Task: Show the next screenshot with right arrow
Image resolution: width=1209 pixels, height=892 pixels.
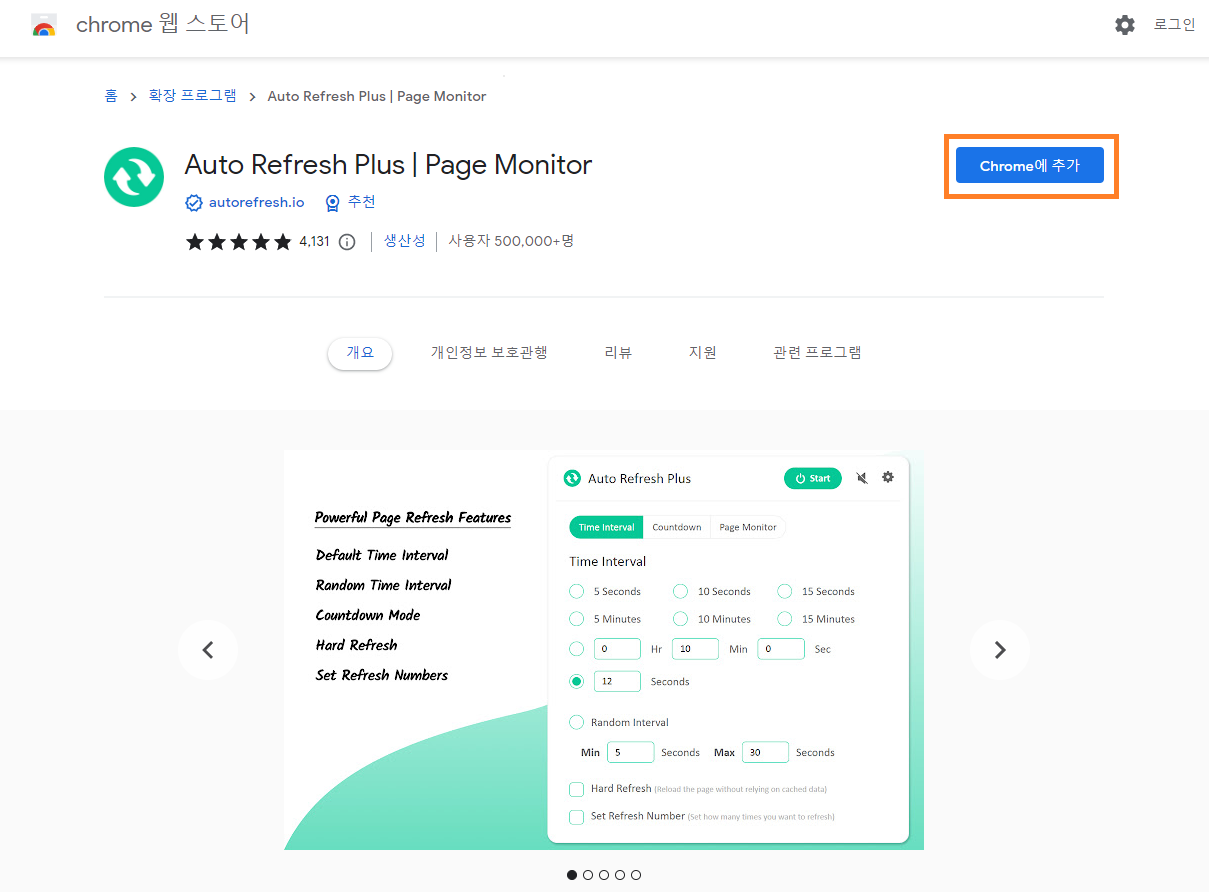Action: click(x=1000, y=650)
